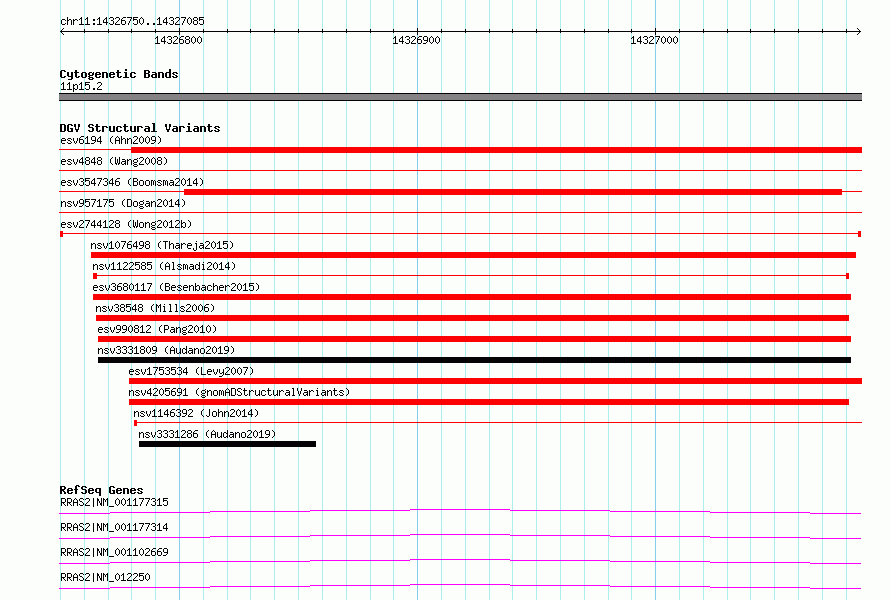Open transcript RRAS2|NM_001177315
The image size is (890, 600).
[114, 502]
